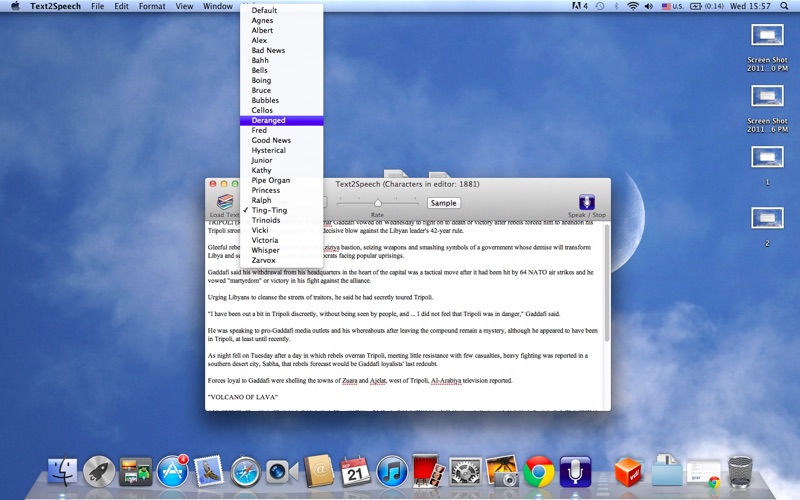Select the Bahh voice

[x=282, y=60]
